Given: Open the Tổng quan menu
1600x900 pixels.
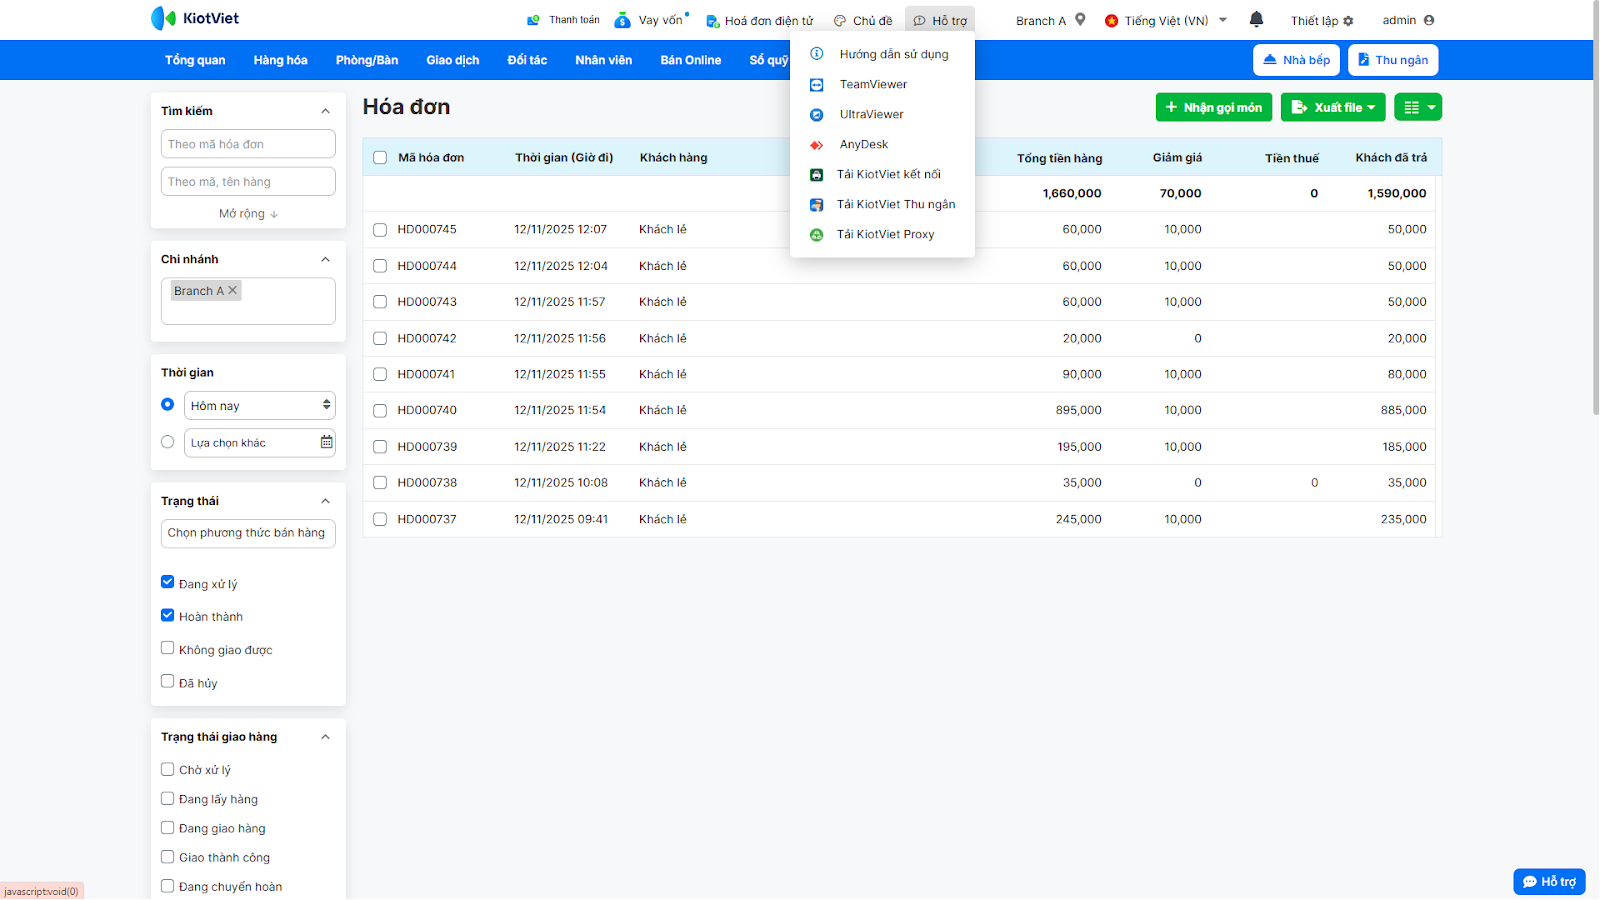Looking at the screenshot, I should [195, 60].
